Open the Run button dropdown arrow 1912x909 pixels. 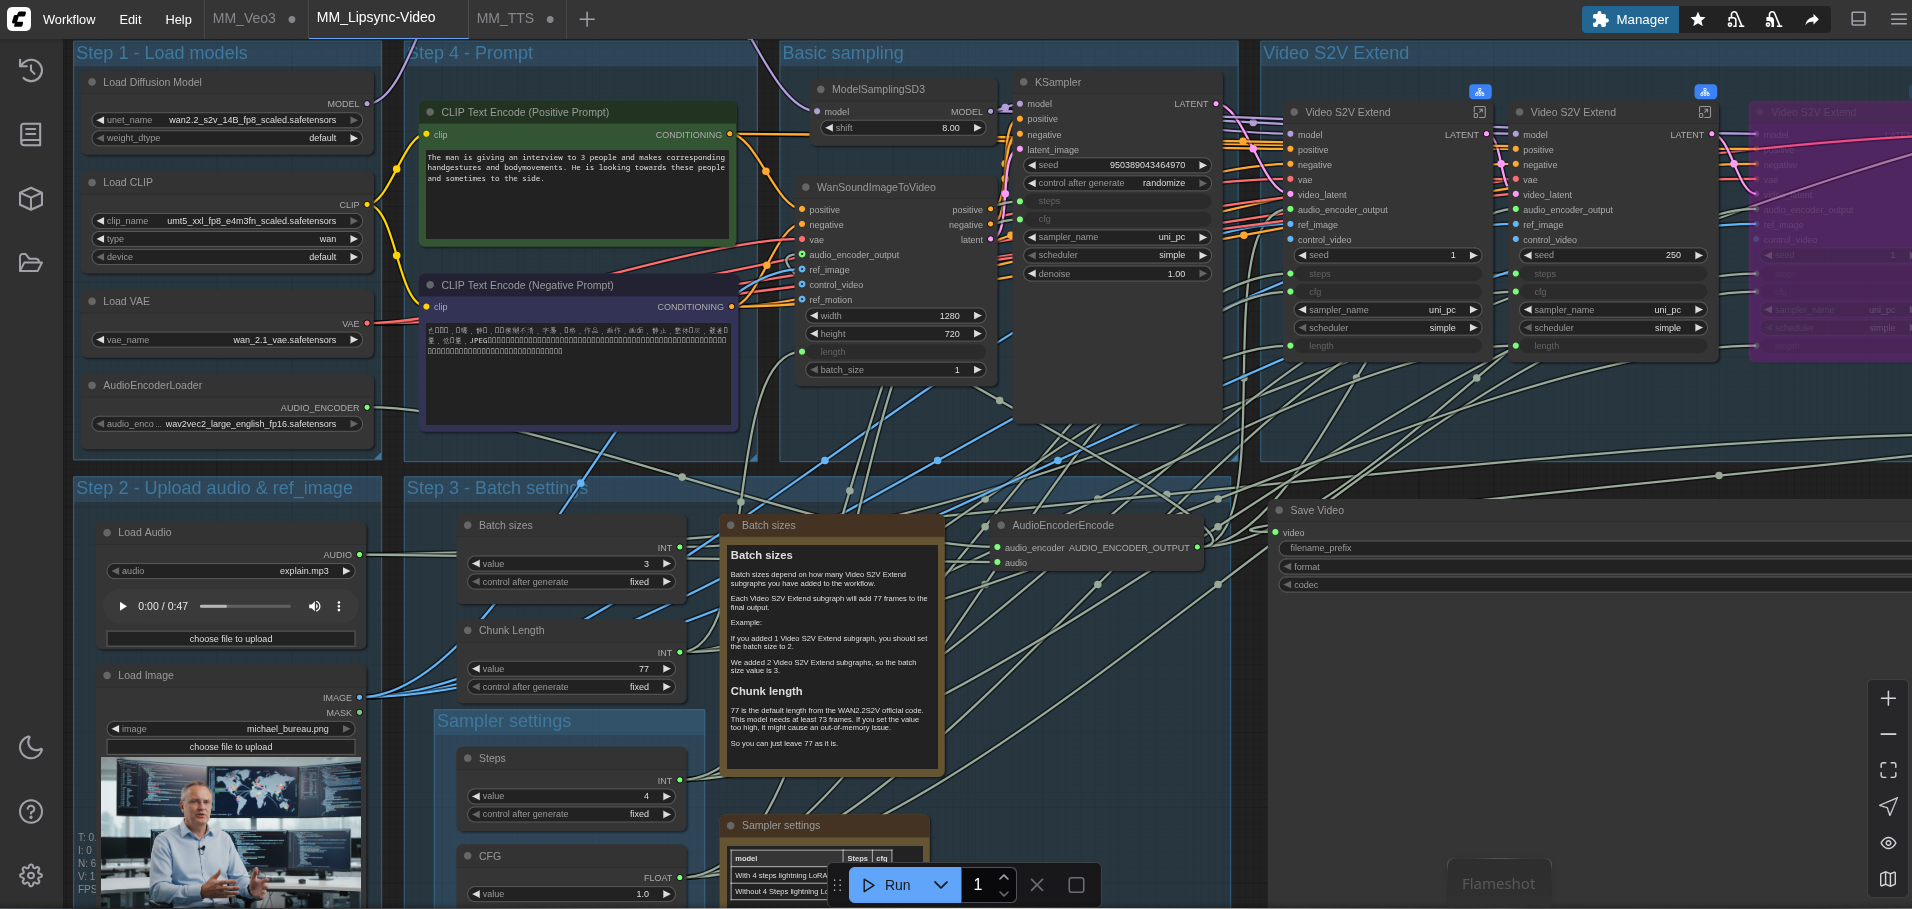coord(940,885)
